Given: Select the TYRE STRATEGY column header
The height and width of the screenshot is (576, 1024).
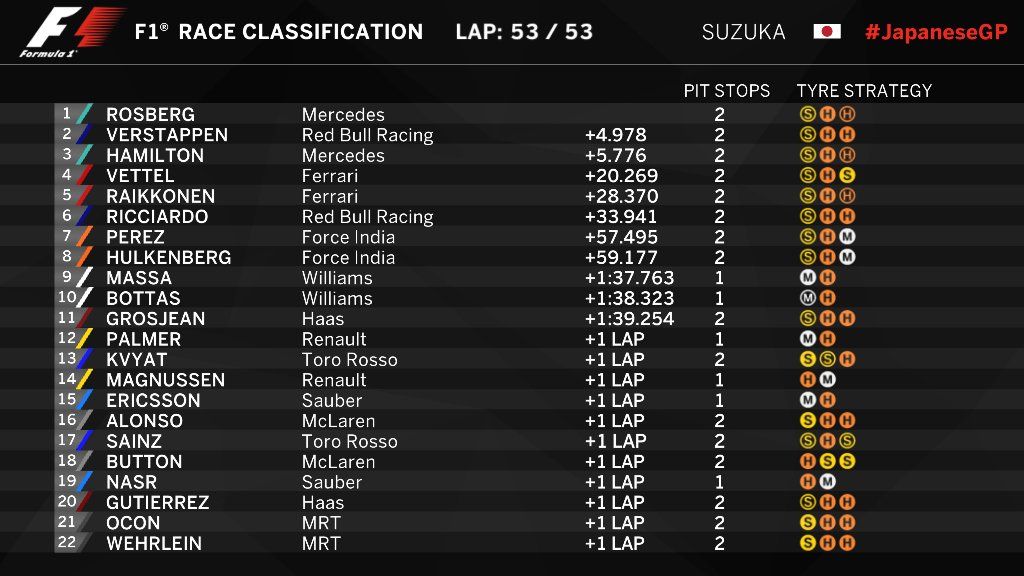Looking at the screenshot, I should [864, 90].
